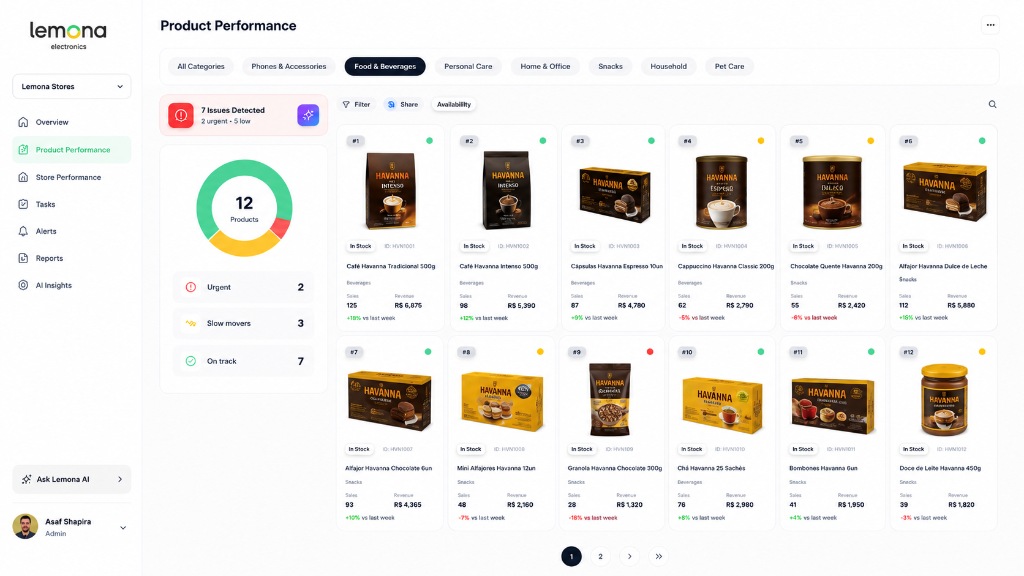
Task: Open Café Havanna Tradicional 500g product image
Action: 391,190
